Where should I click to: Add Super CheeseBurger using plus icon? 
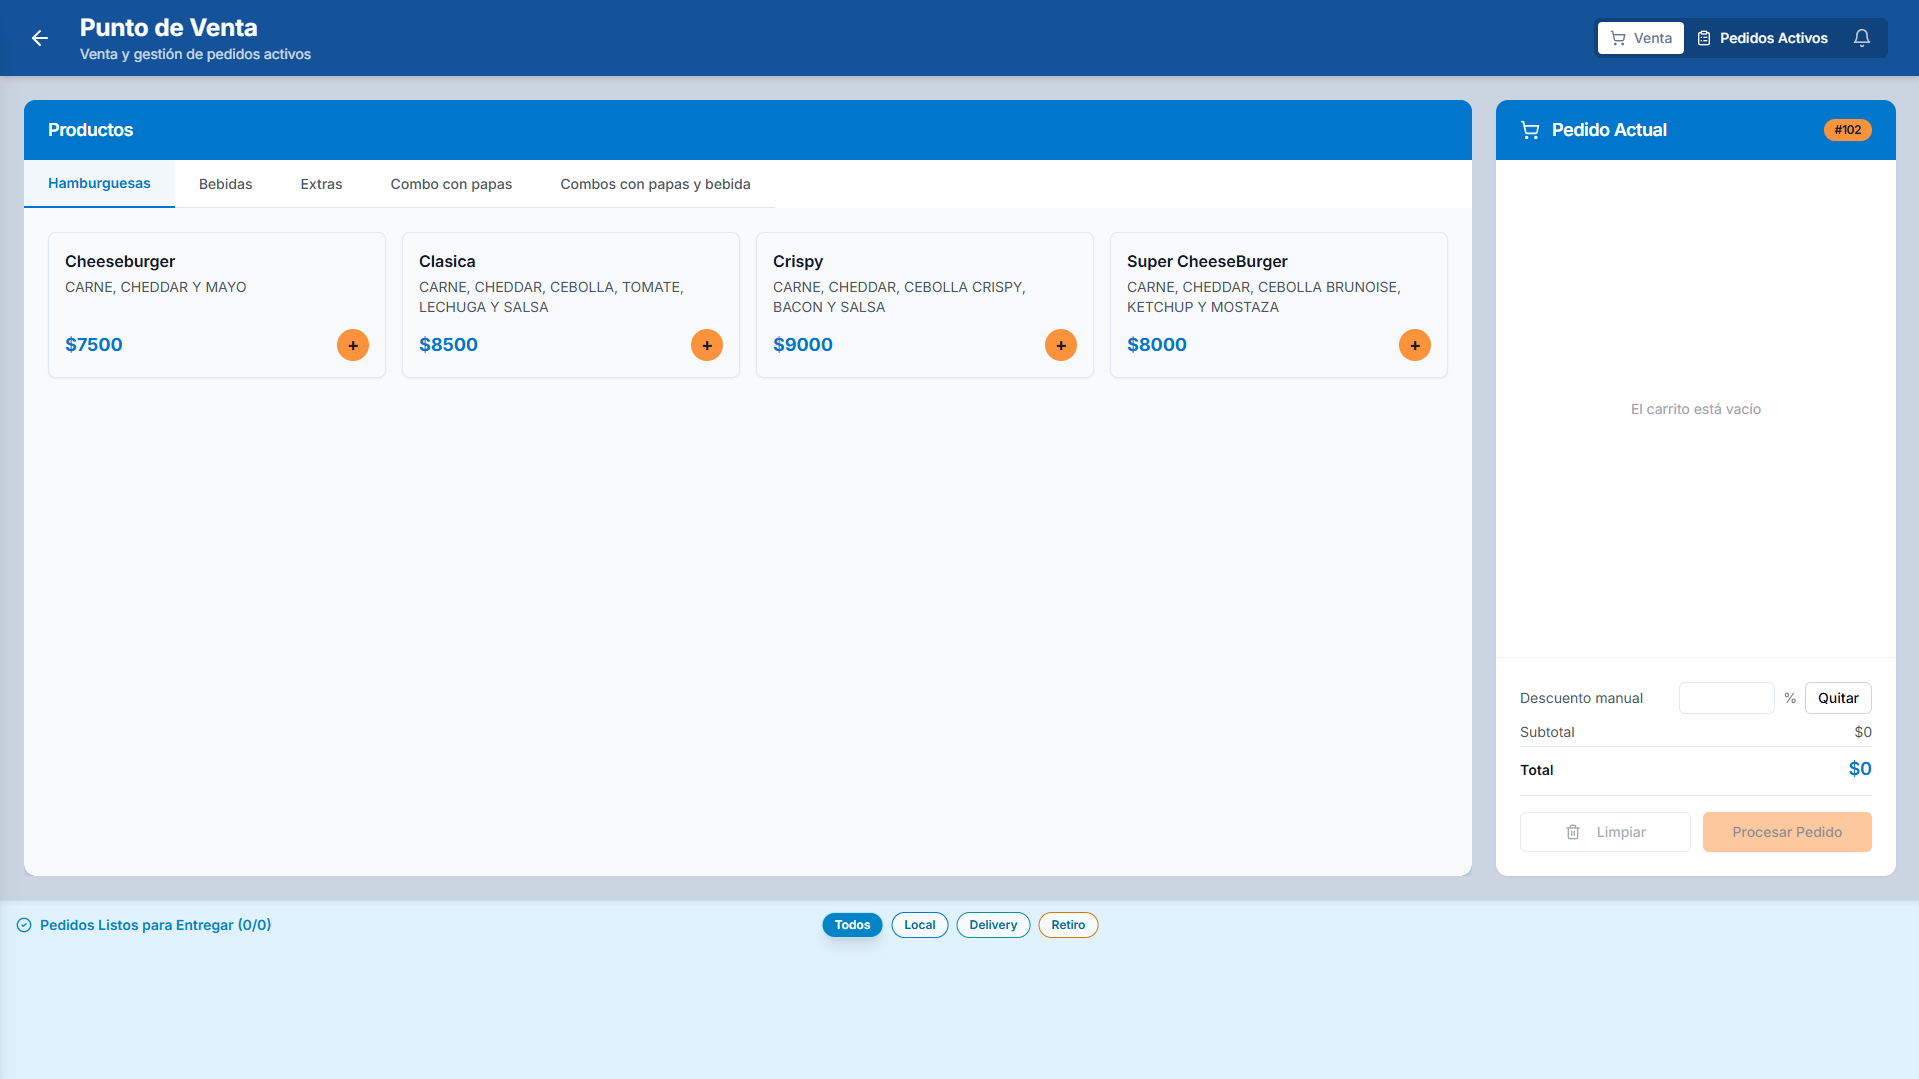[x=1415, y=345]
